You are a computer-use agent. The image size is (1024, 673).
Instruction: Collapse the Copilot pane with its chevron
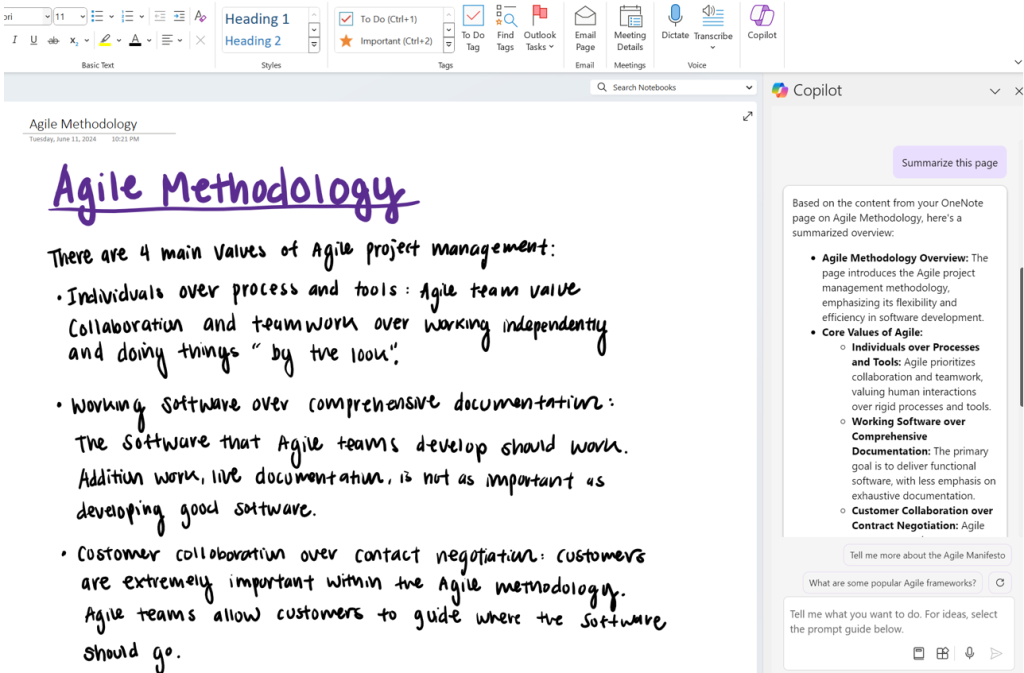point(995,90)
